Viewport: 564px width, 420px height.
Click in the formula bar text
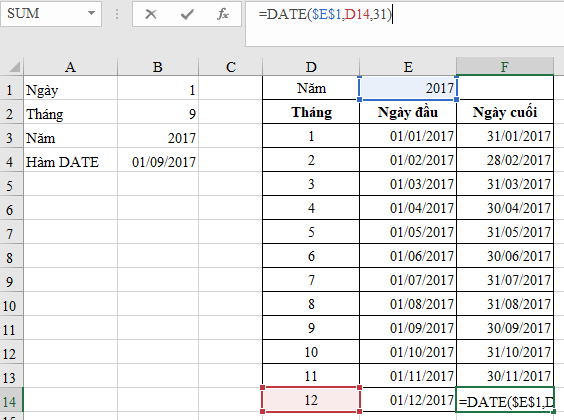[325, 14]
